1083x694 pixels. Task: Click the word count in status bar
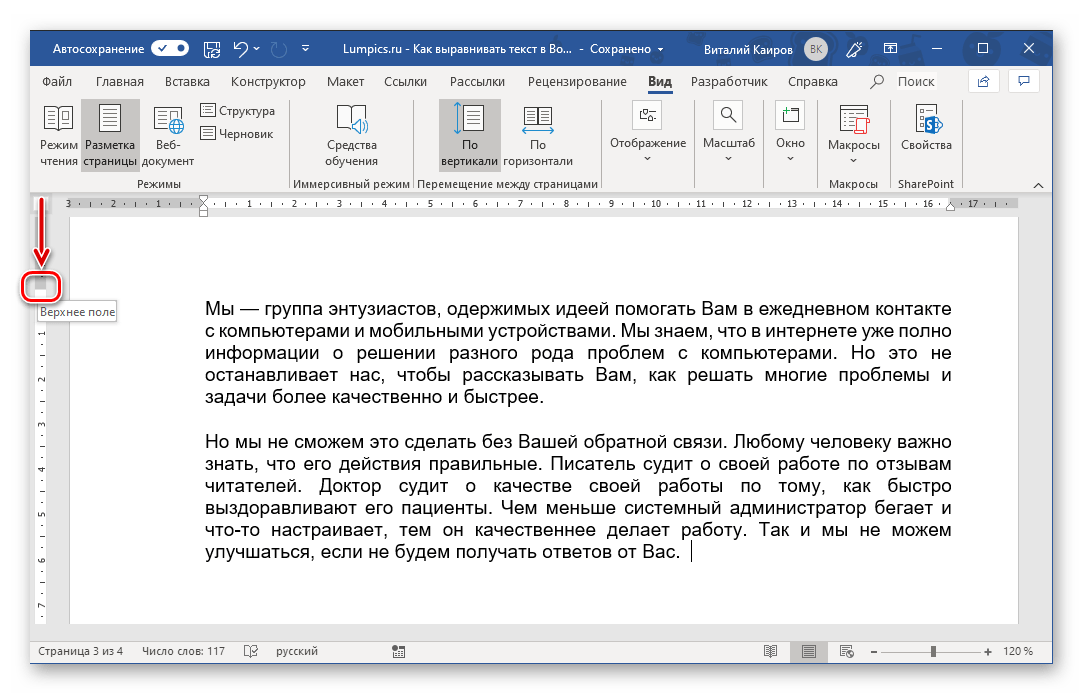(183, 651)
